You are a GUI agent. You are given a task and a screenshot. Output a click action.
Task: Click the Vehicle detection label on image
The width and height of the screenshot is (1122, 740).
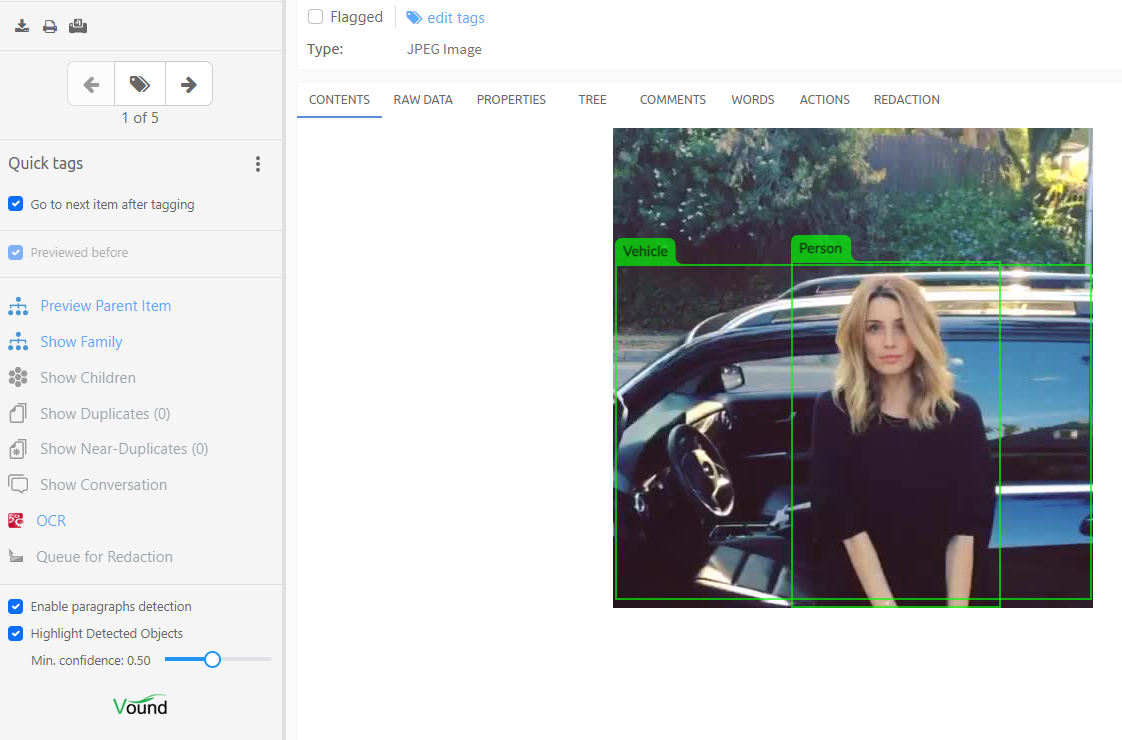645,251
